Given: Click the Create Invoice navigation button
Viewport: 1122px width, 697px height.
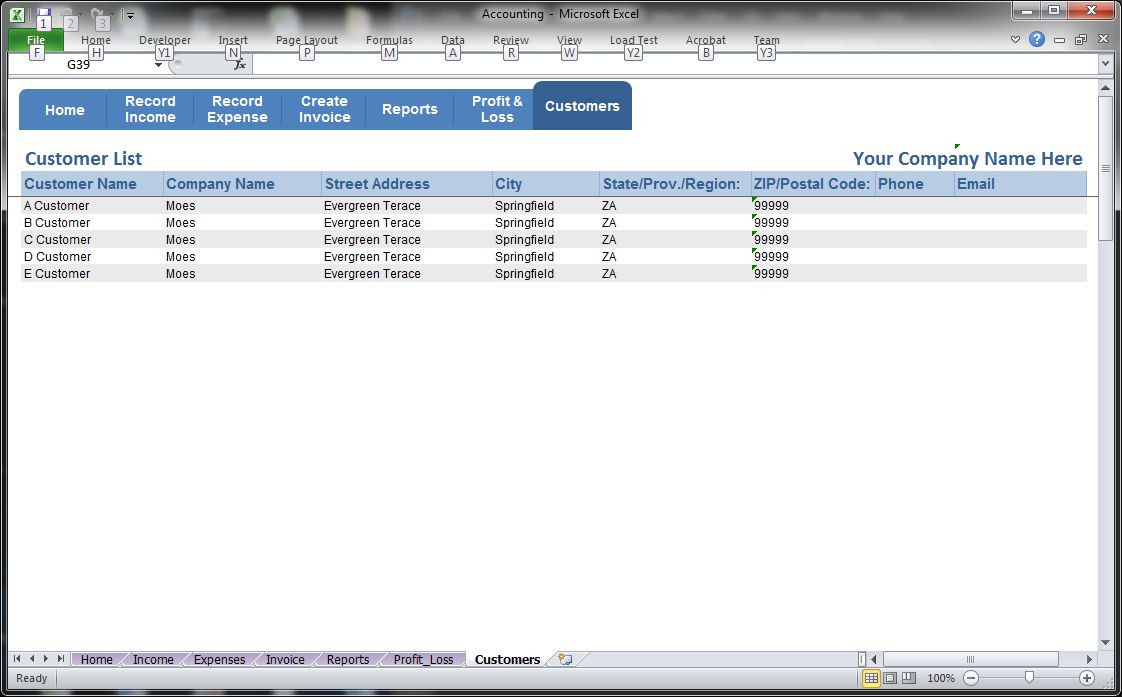Looking at the screenshot, I should (x=324, y=109).
